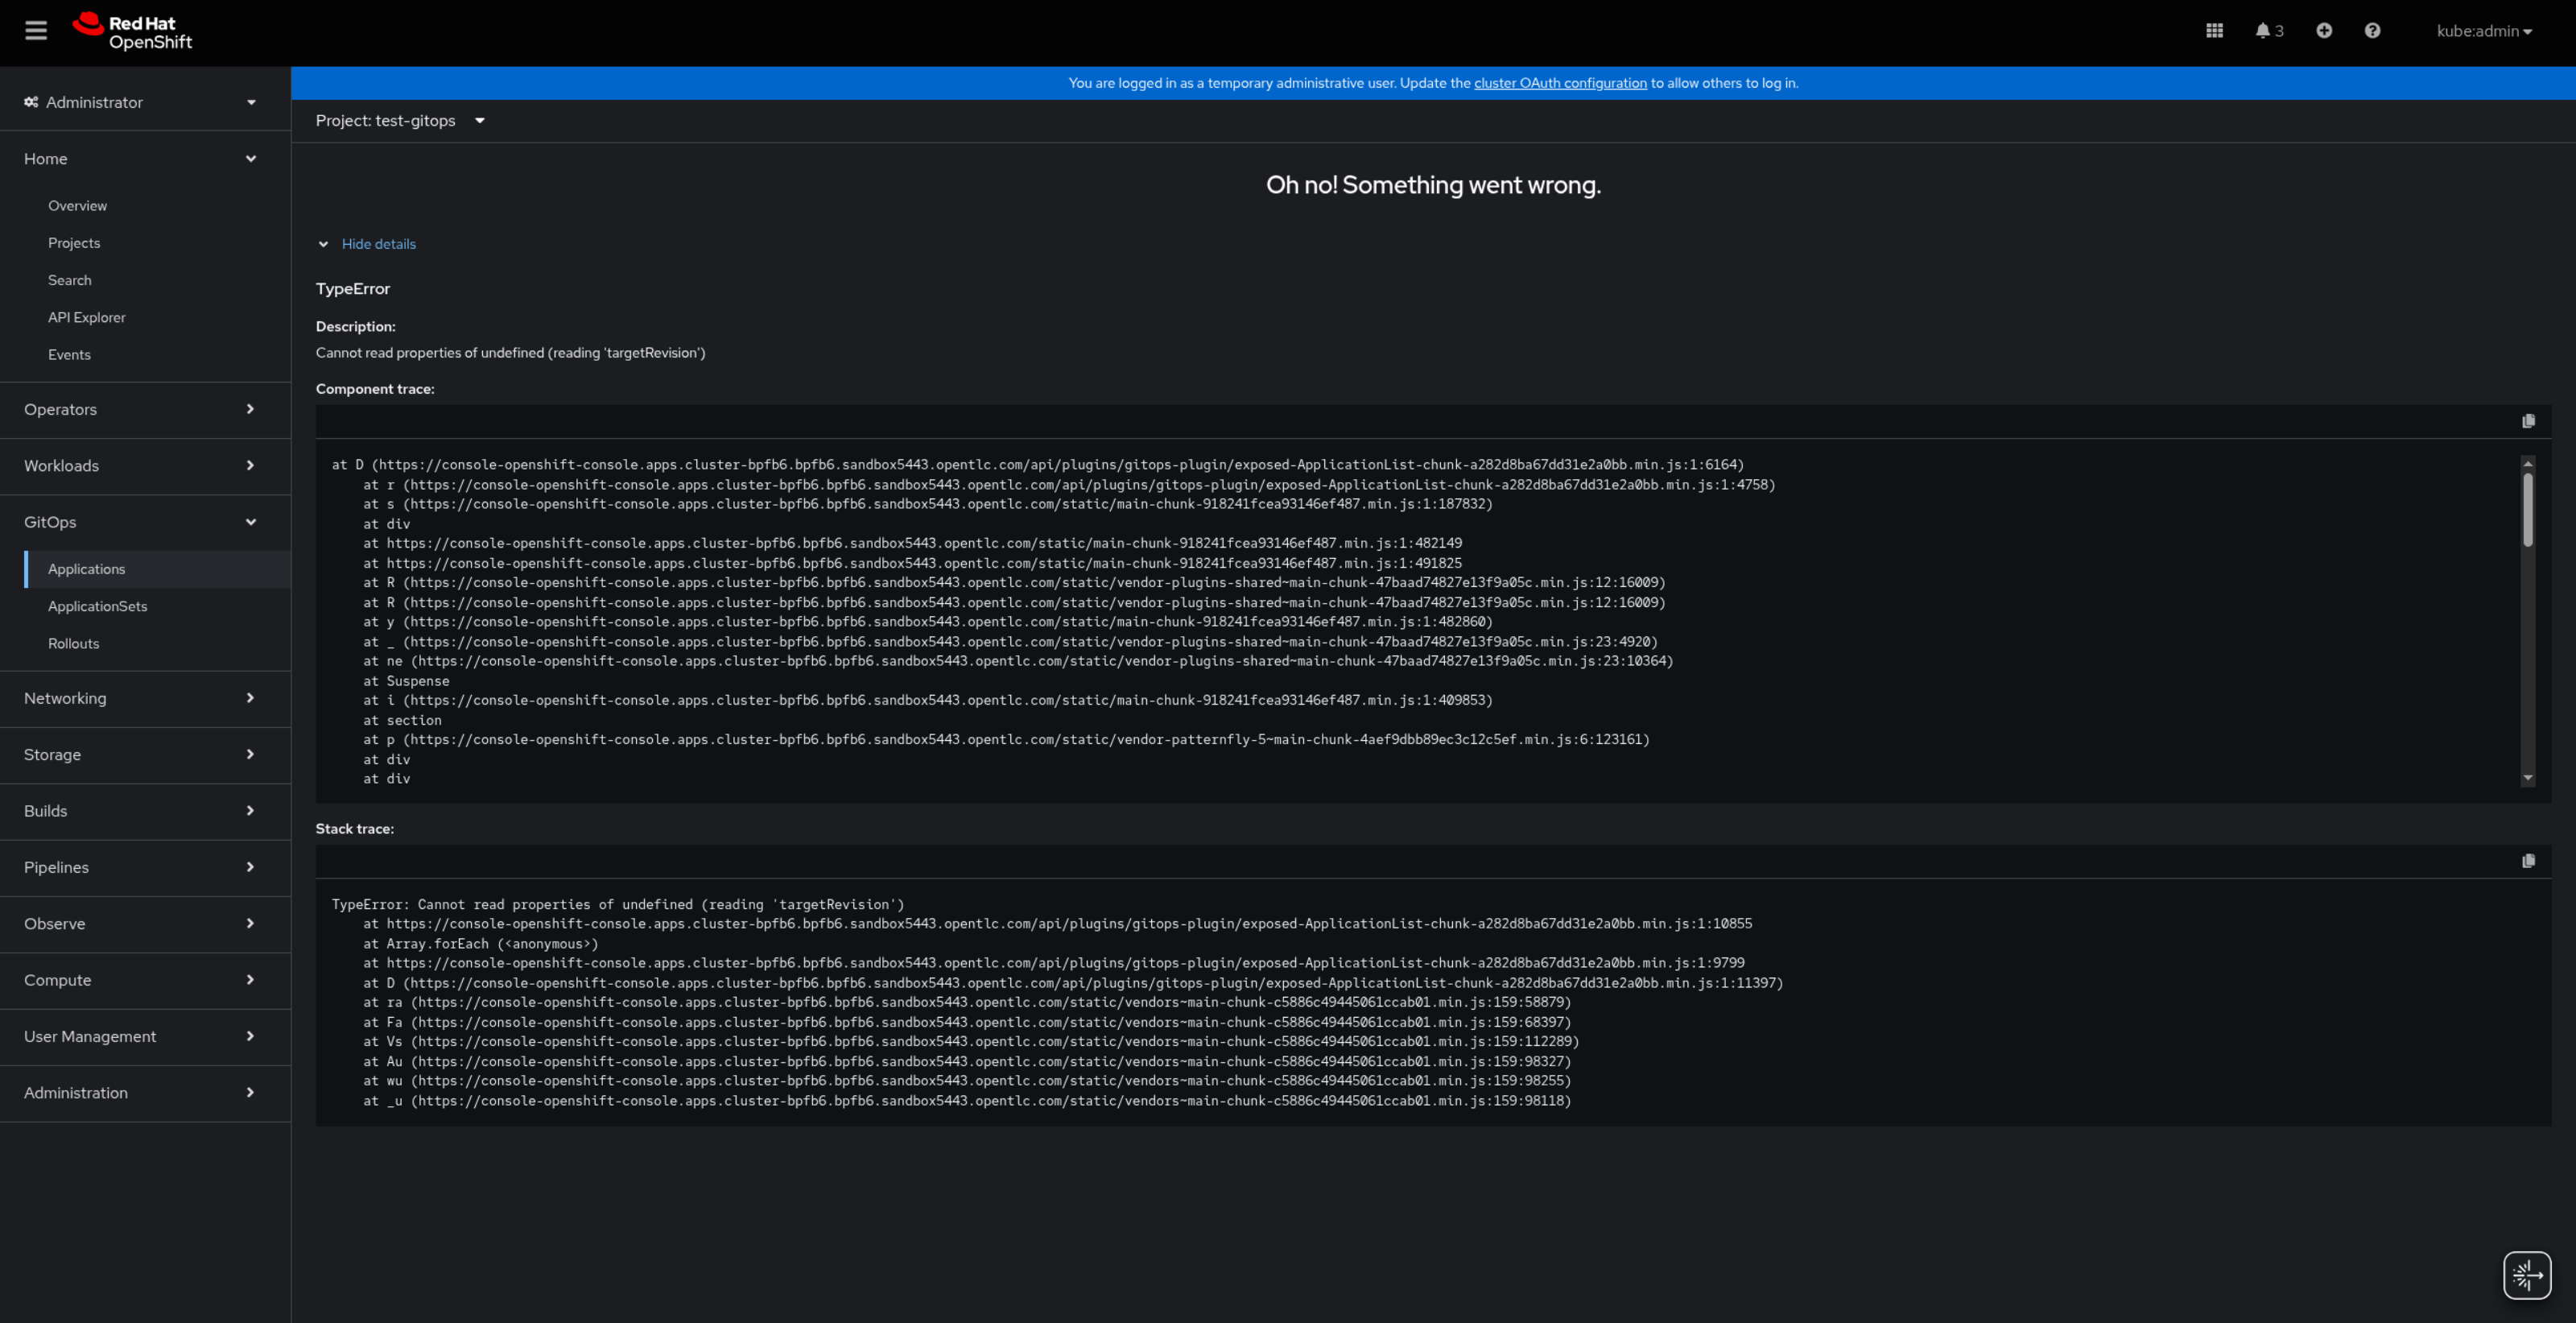Collapse the error details with Hide details
The height and width of the screenshot is (1323, 2576).
click(377, 244)
